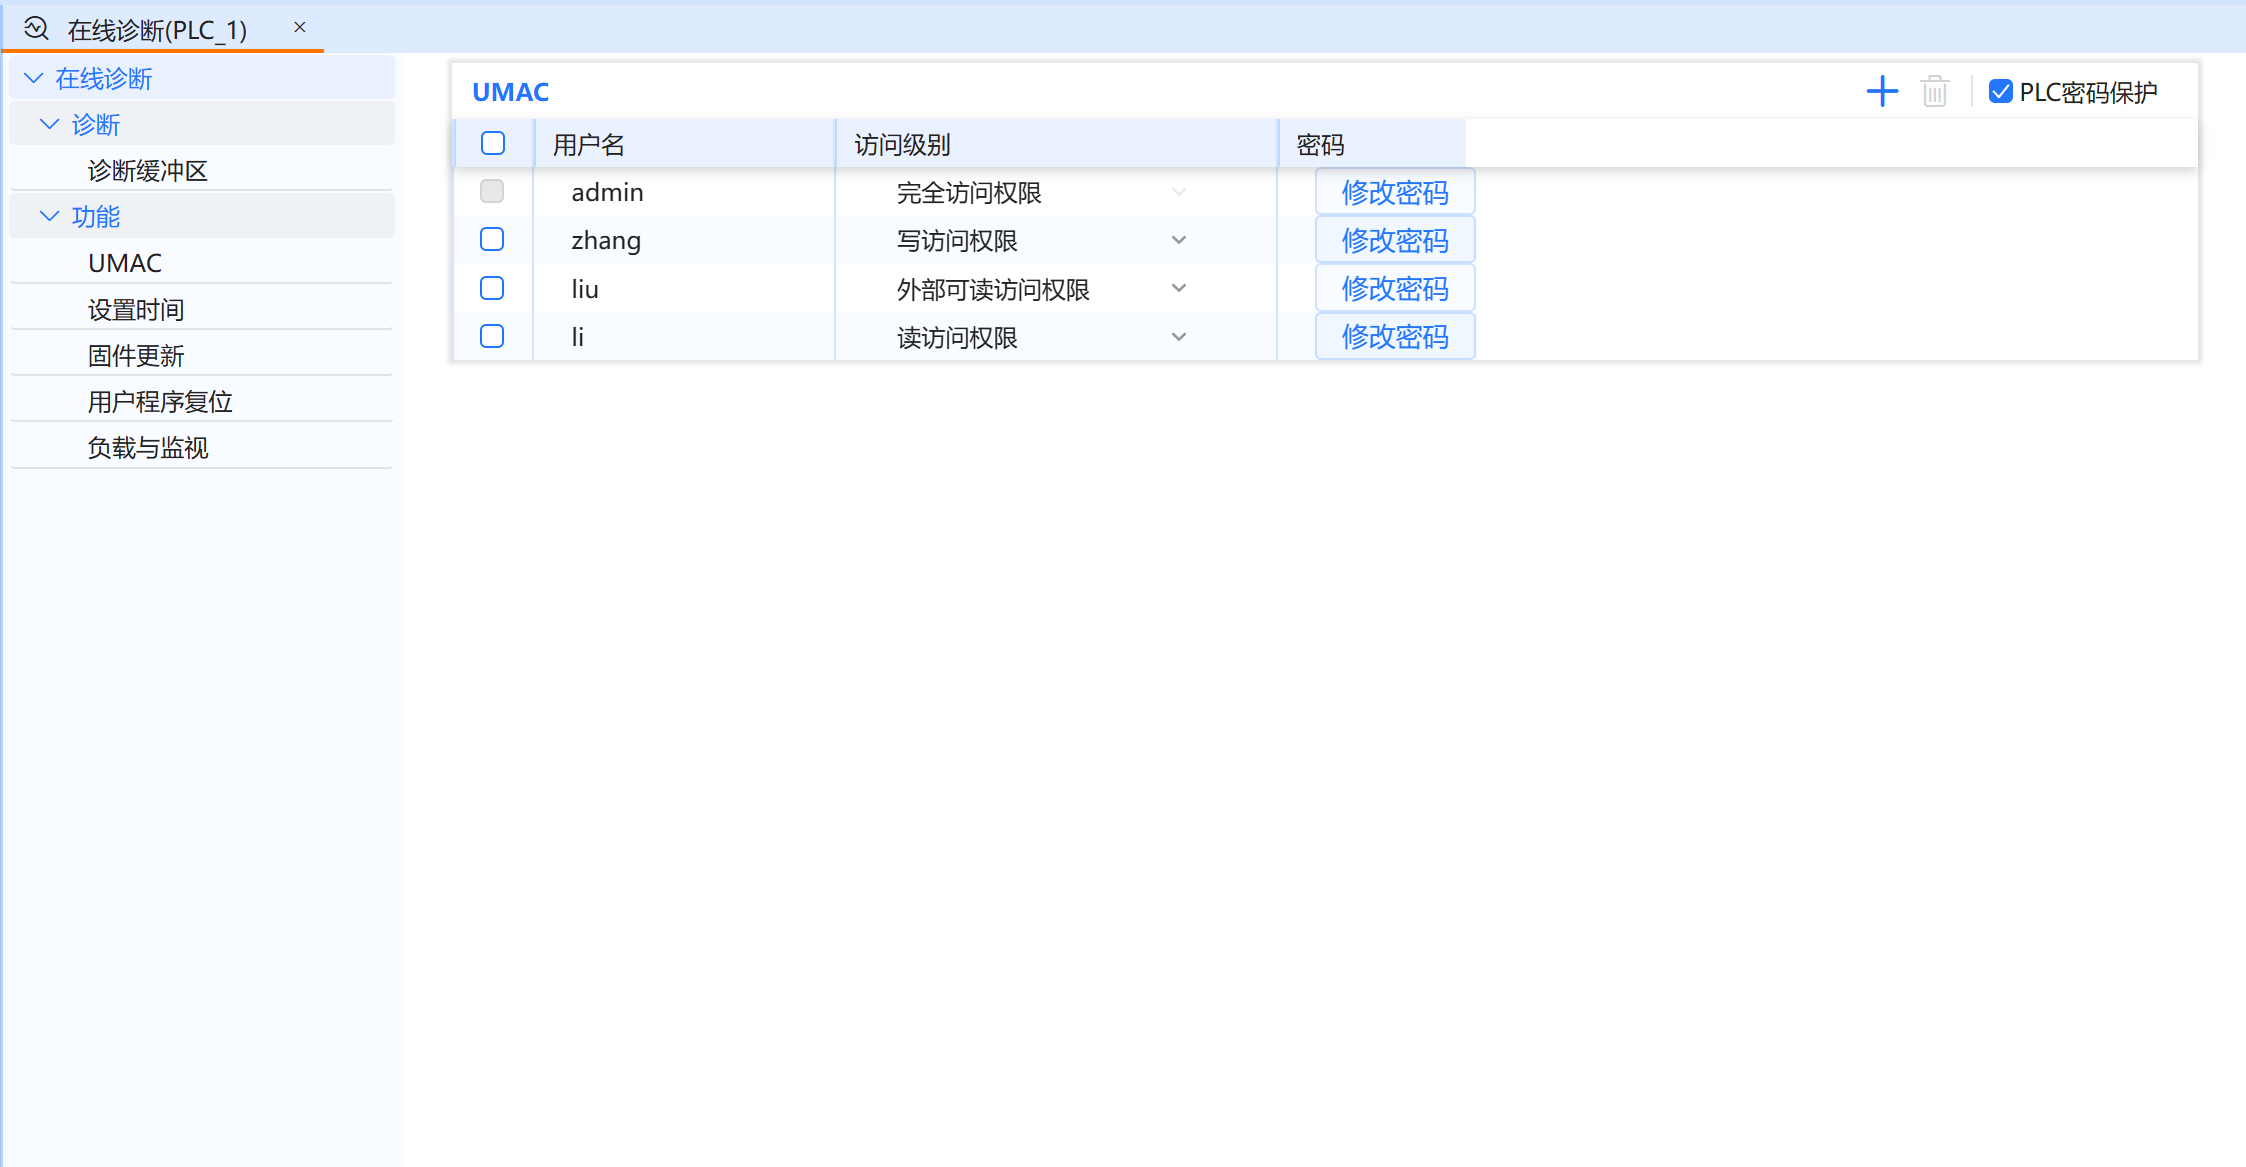
Task: Click the 用户名 column header
Action: pyautogui.click(x=589, y=145)
